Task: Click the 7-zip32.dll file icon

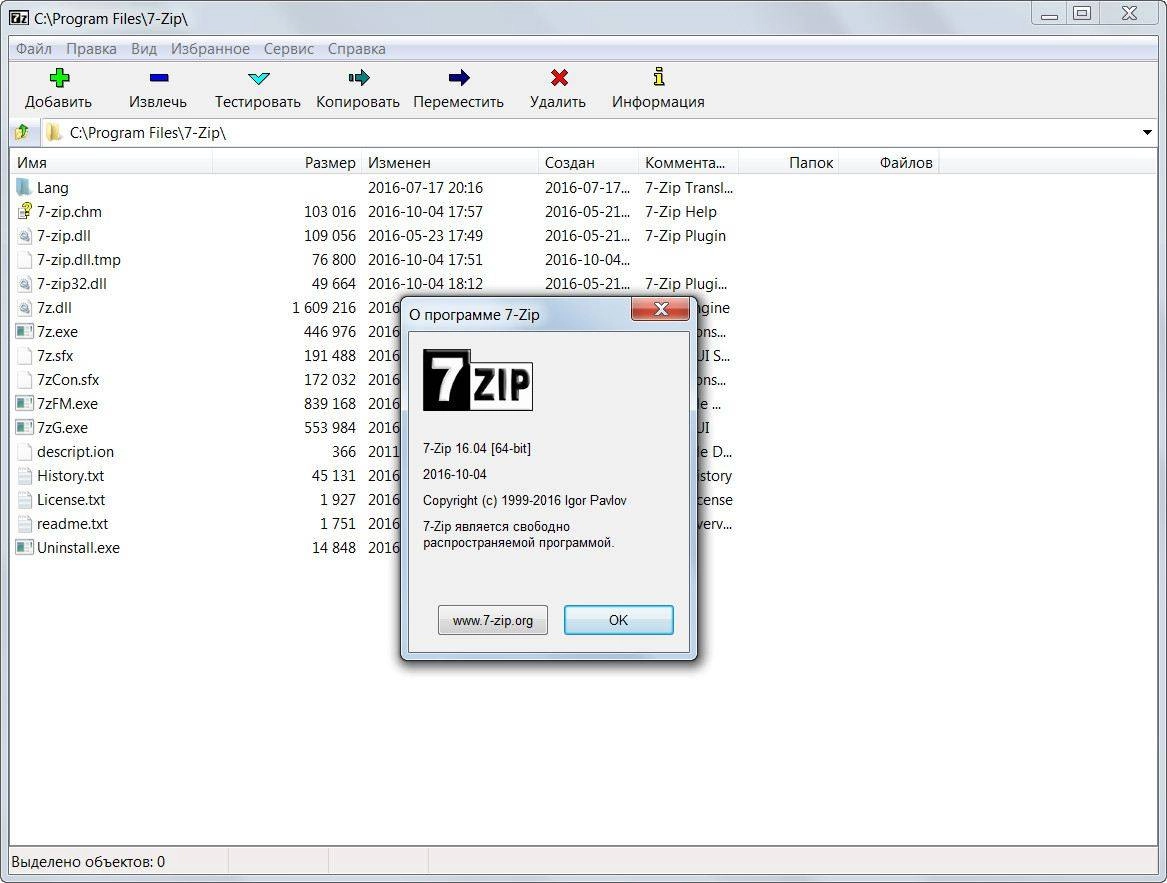Action: pos(24,284)
